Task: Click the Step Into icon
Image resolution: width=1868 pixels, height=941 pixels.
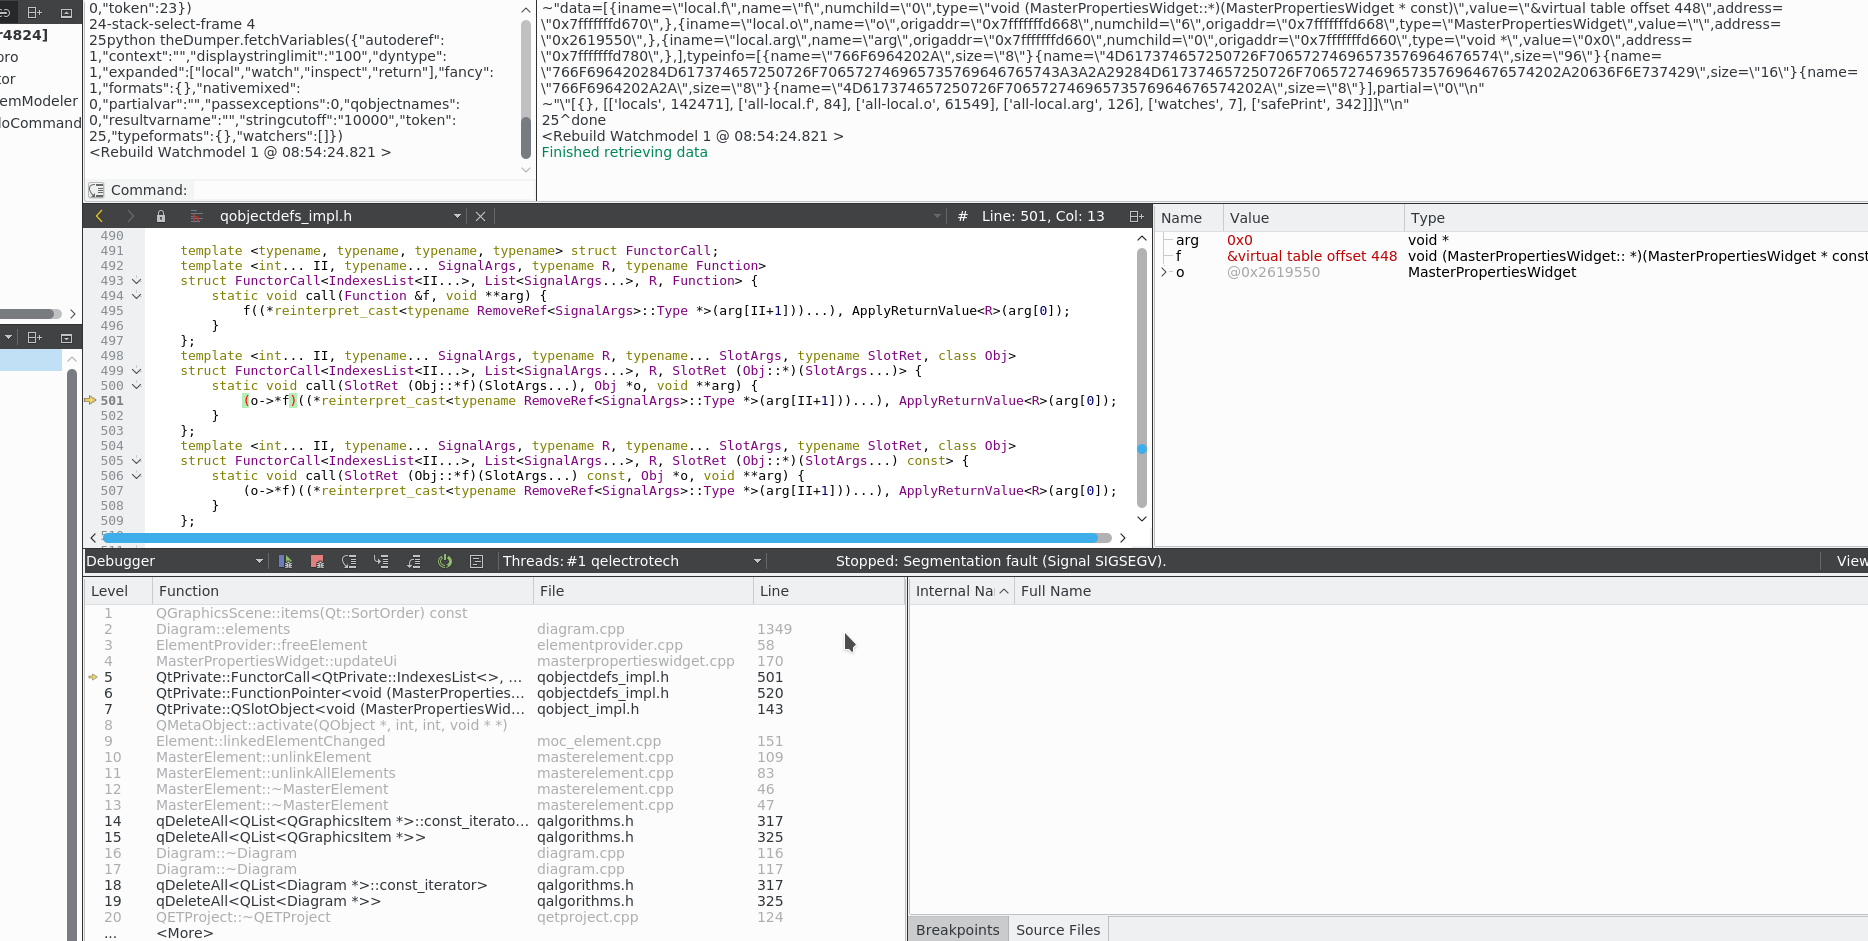Action: (381, 562)
